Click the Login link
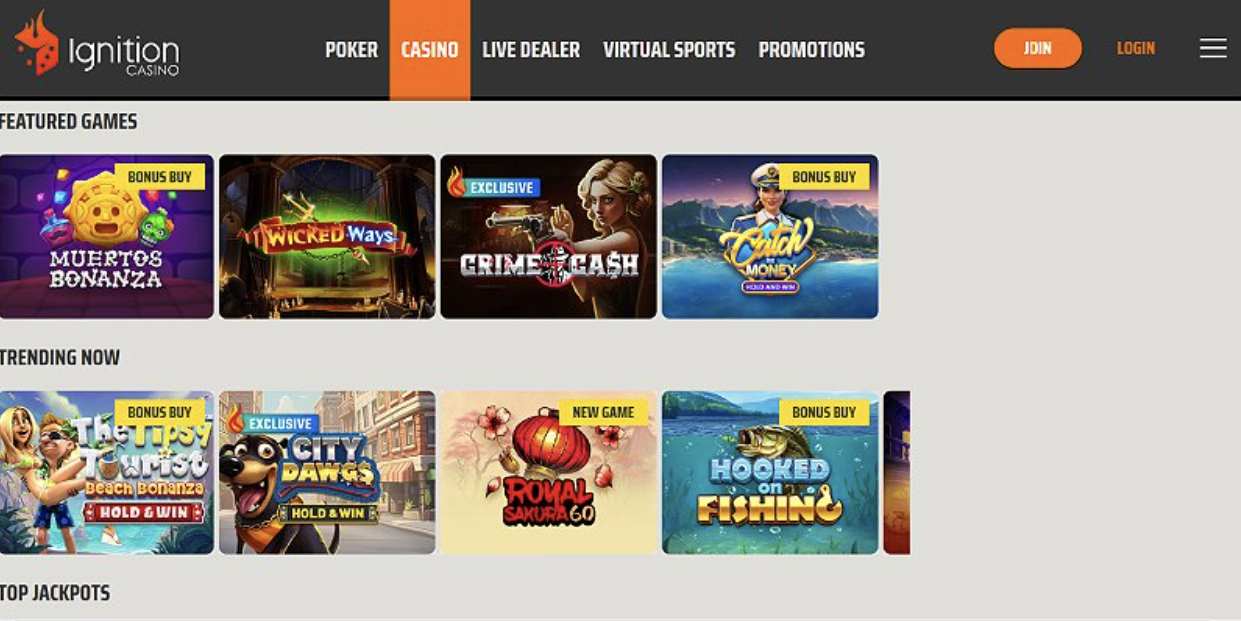Image resolution: width=1241 pixels, height=621 pixels. [1136, 48]
